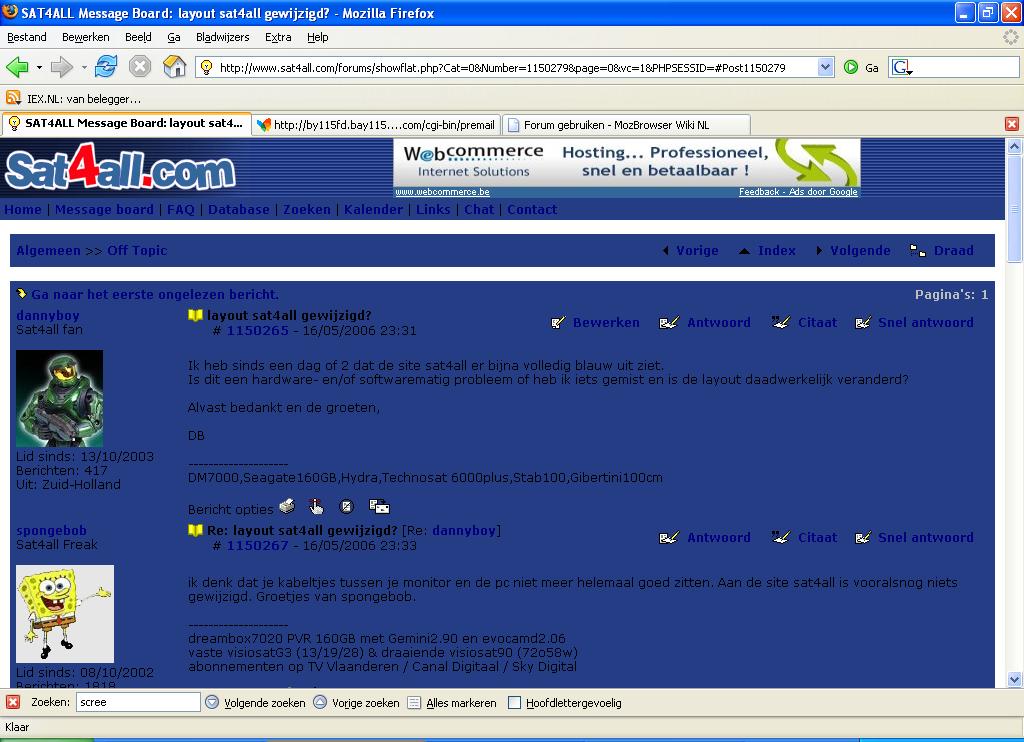Click printer icon in Bericht opties
This screenshot has width=1024, height=742.
(287, 506)
